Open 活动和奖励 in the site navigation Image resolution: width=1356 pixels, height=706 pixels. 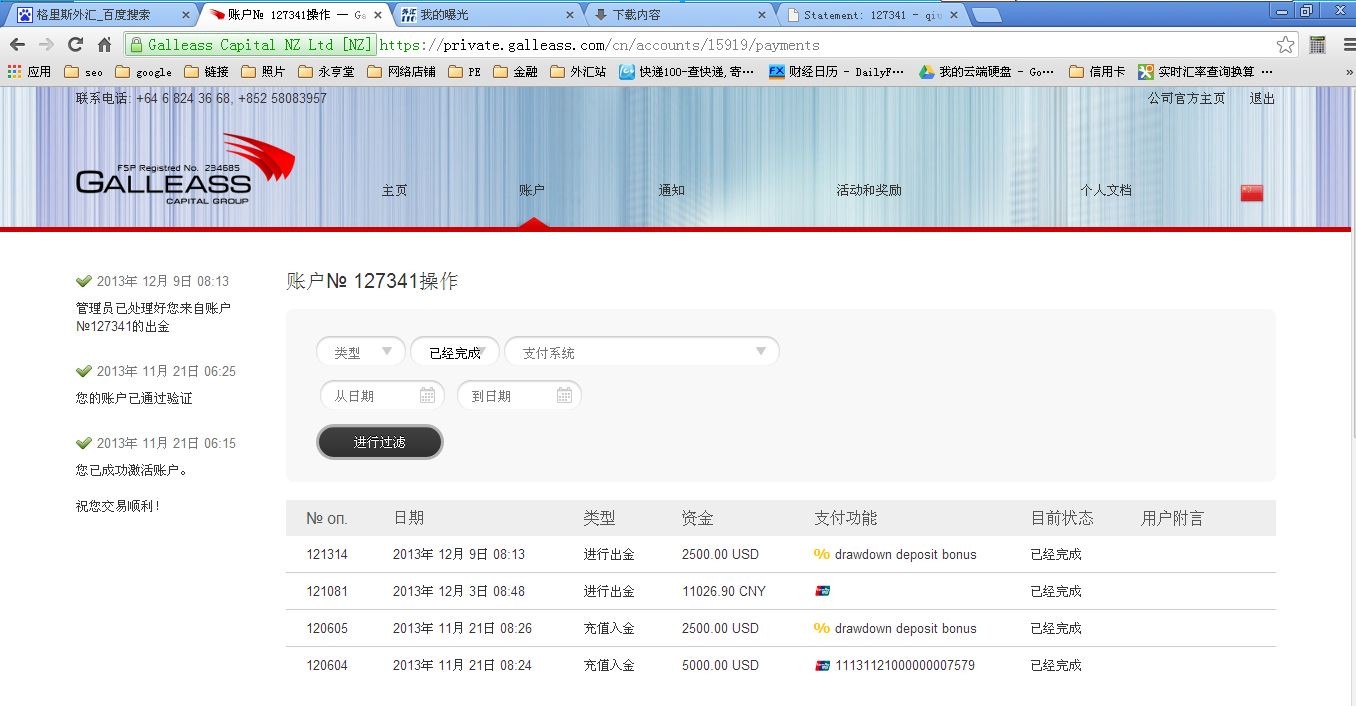(x=869, y=190)
